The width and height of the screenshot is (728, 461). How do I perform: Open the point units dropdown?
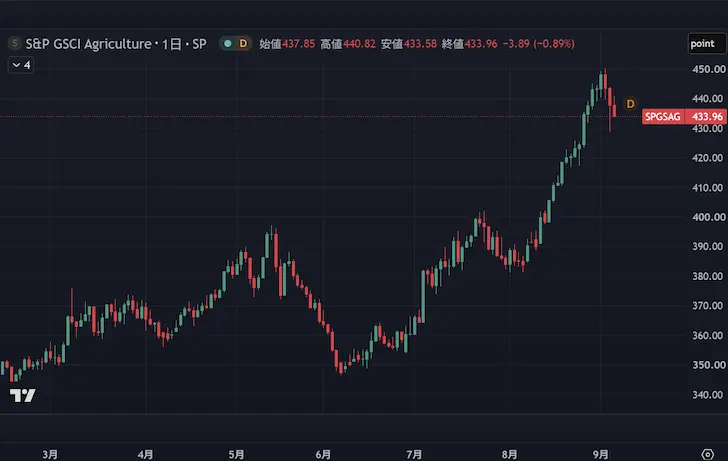[705, 44]
